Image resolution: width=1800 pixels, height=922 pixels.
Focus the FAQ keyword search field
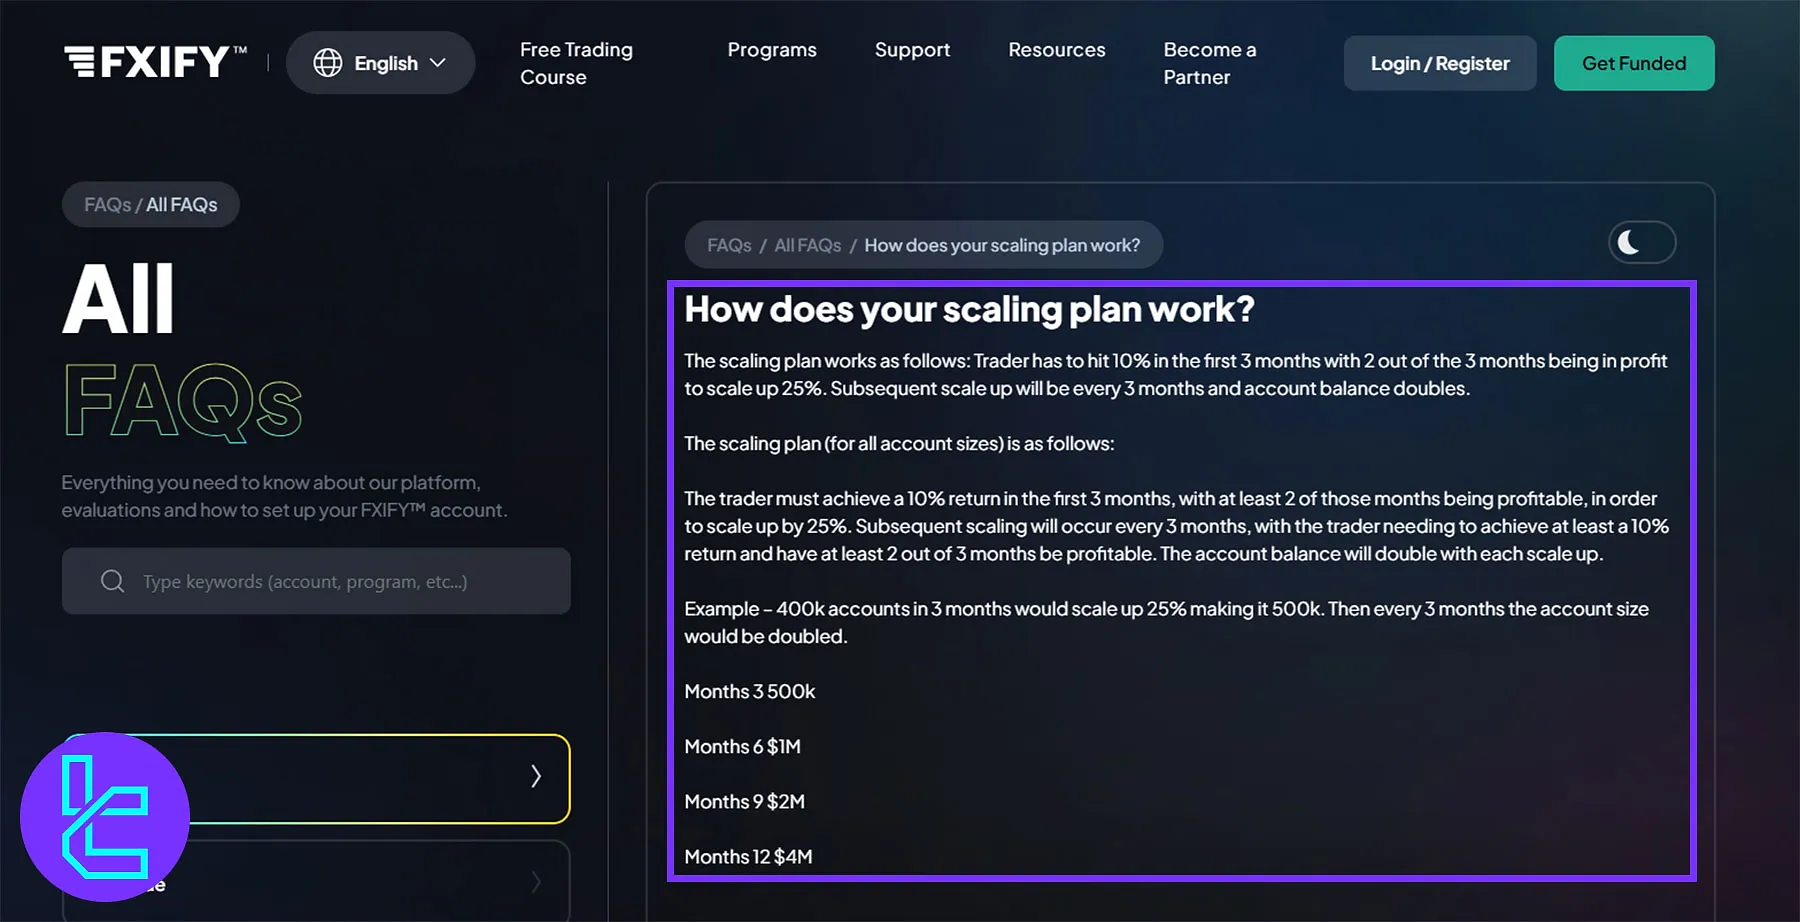coord(340,581)
